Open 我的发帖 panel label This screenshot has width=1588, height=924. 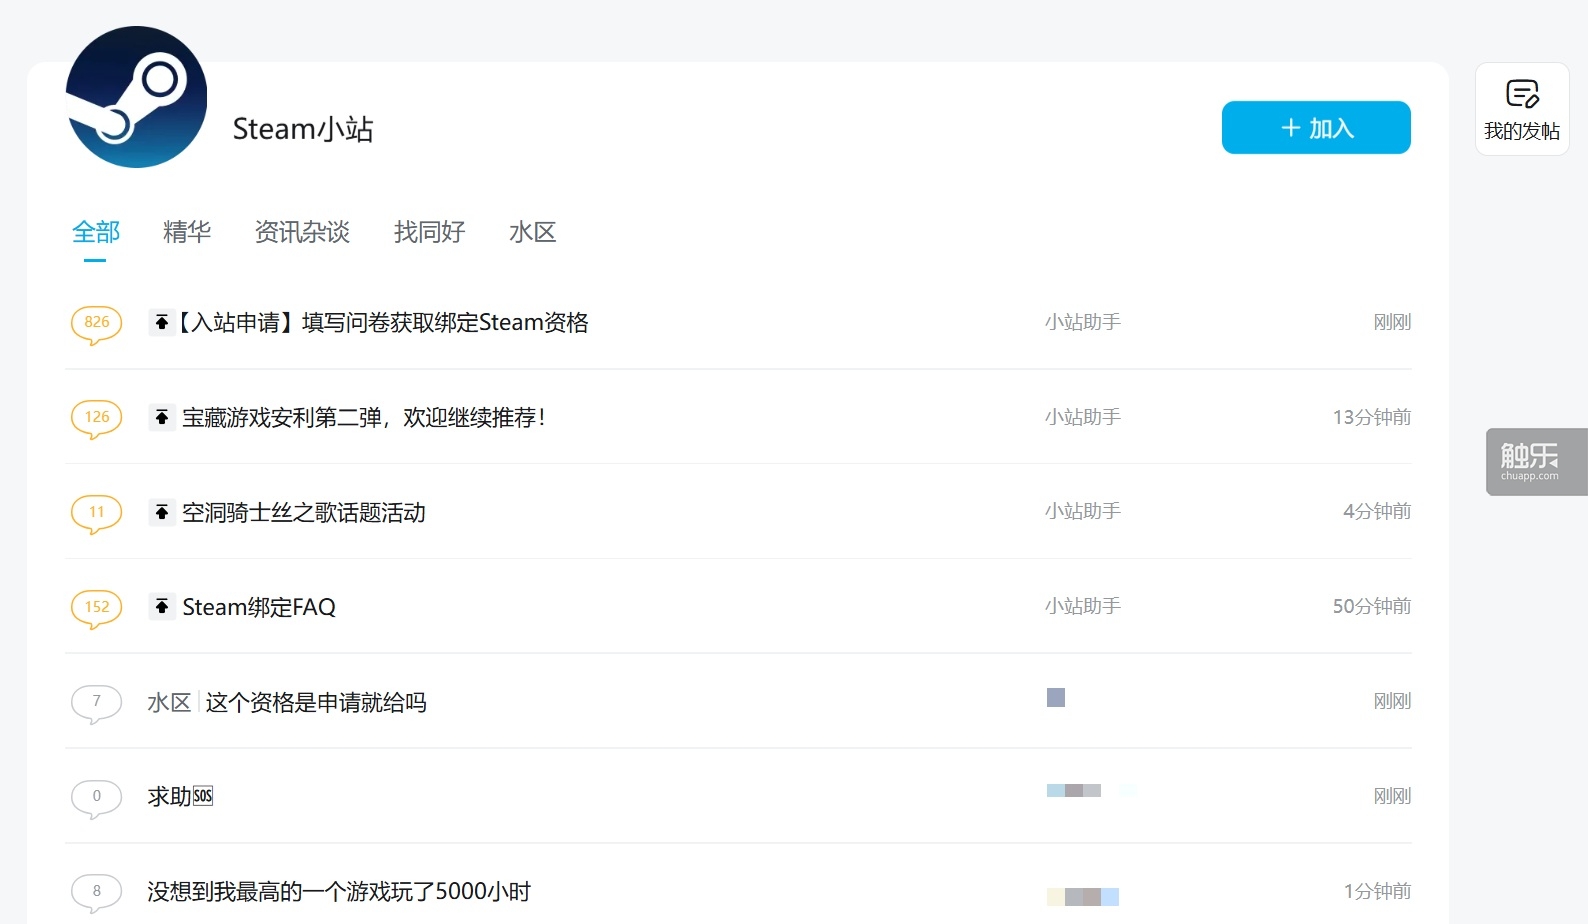(1522, 131)
